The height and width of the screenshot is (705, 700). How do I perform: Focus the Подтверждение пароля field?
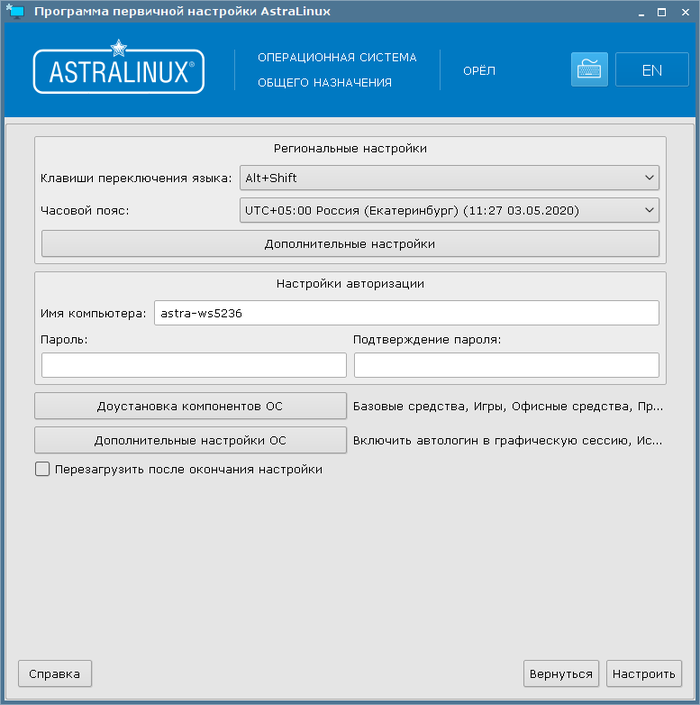[507, 365]
